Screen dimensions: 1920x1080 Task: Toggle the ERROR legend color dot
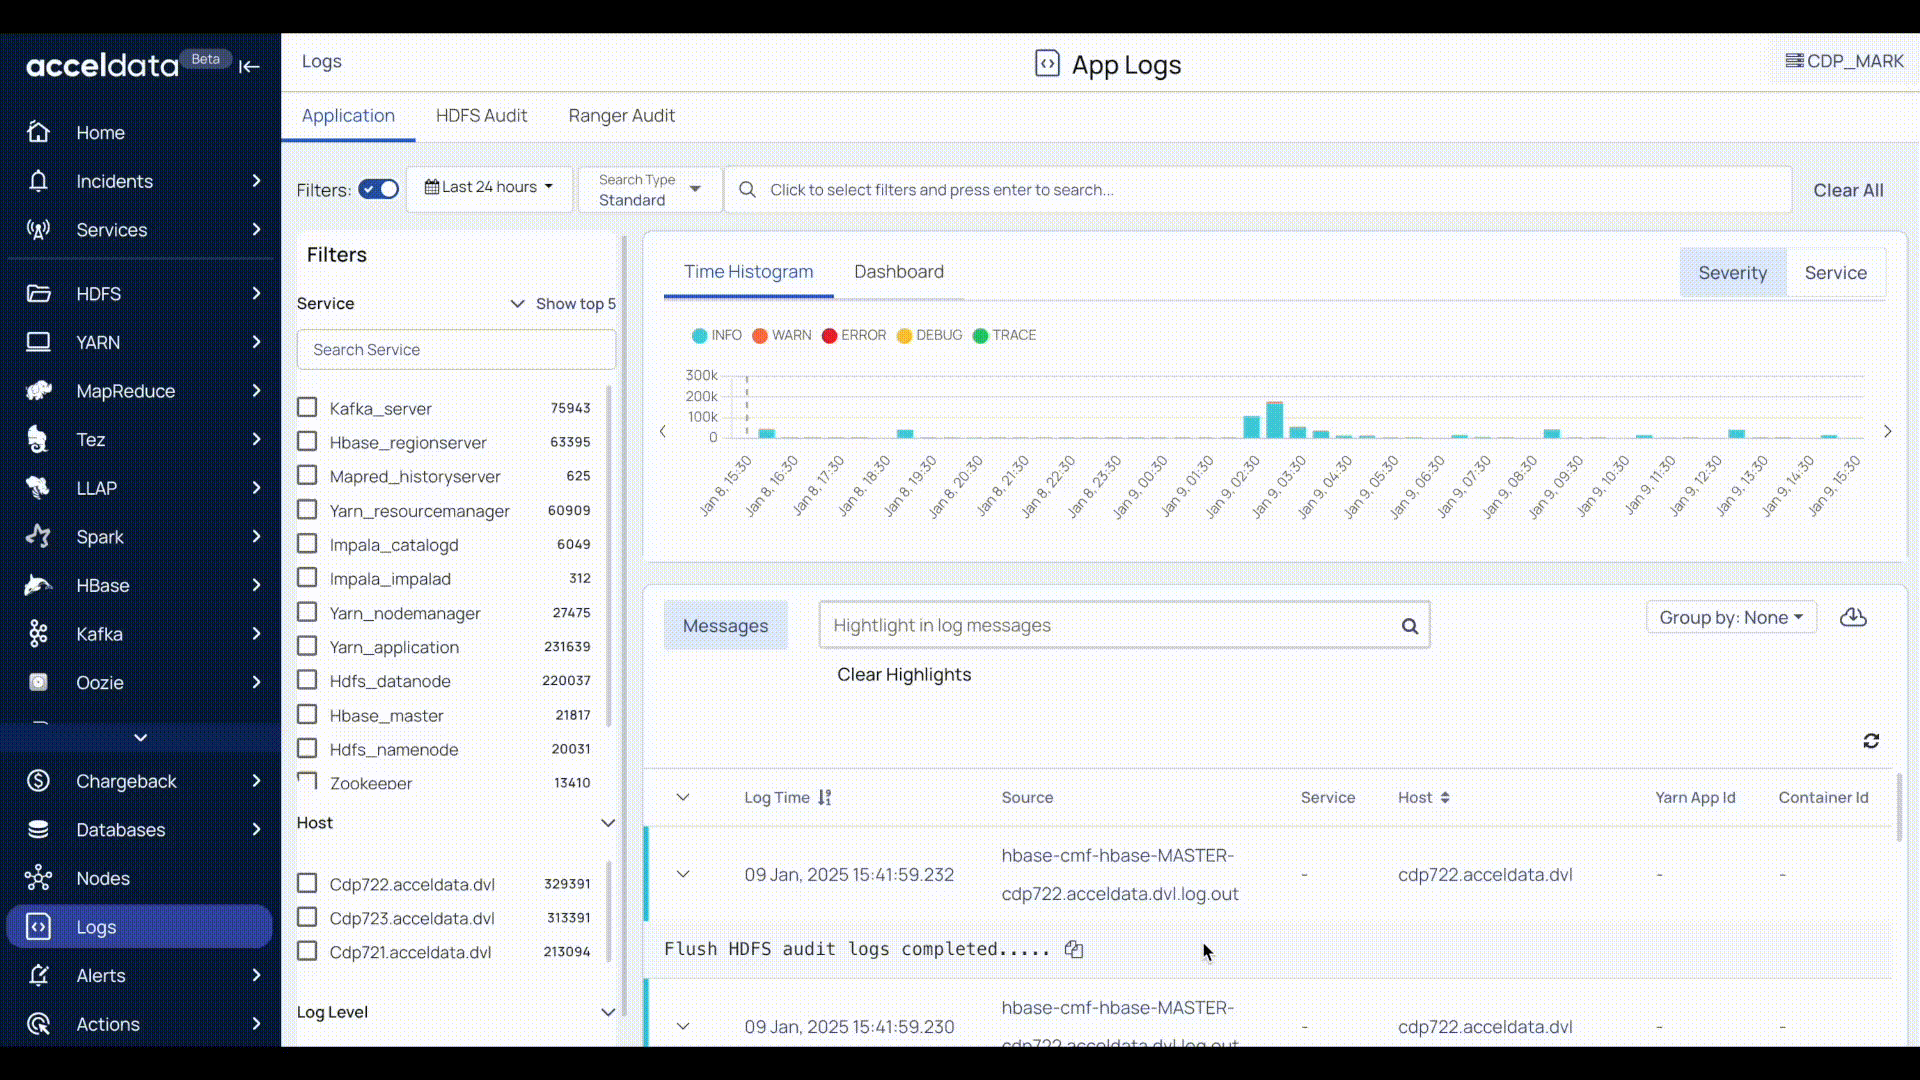pos(829,336)
